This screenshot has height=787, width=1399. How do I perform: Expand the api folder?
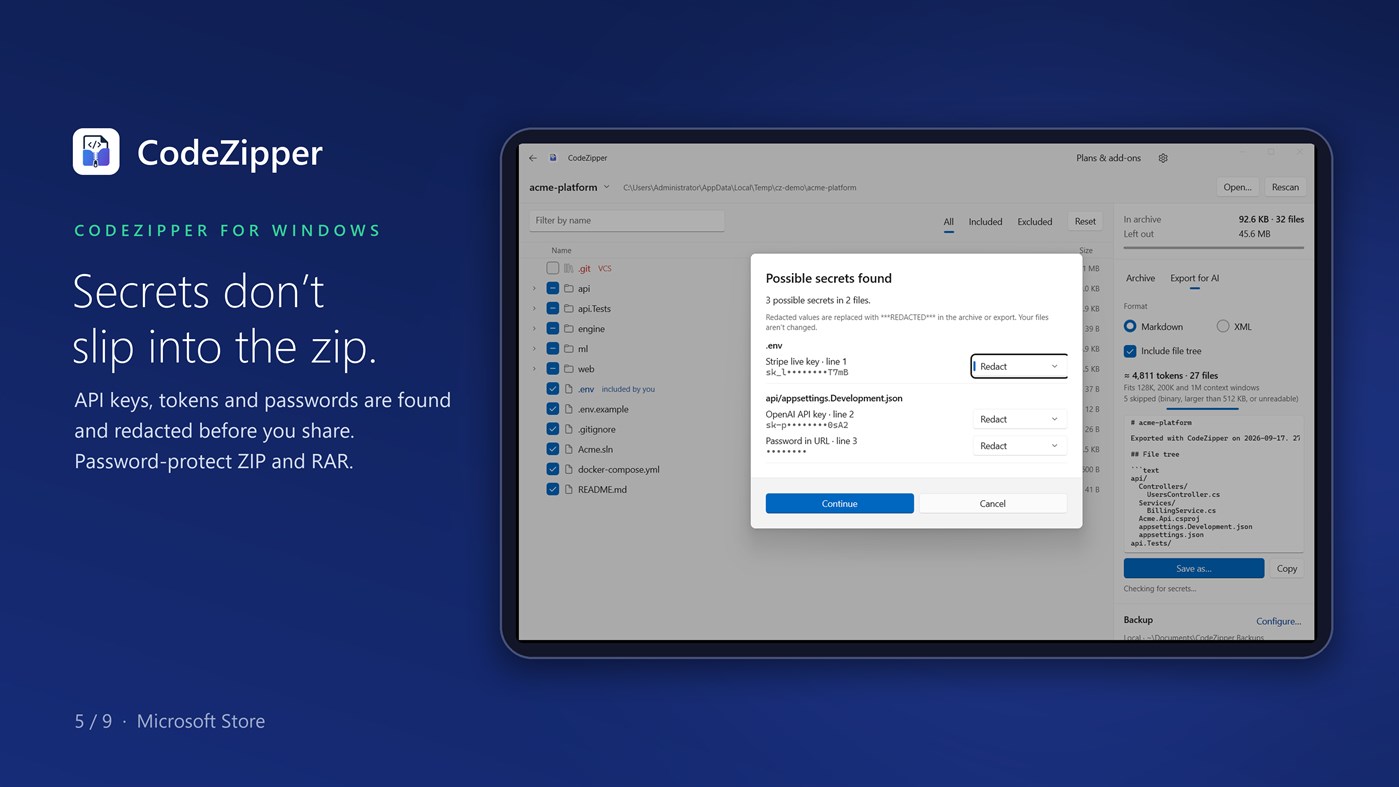534,289
